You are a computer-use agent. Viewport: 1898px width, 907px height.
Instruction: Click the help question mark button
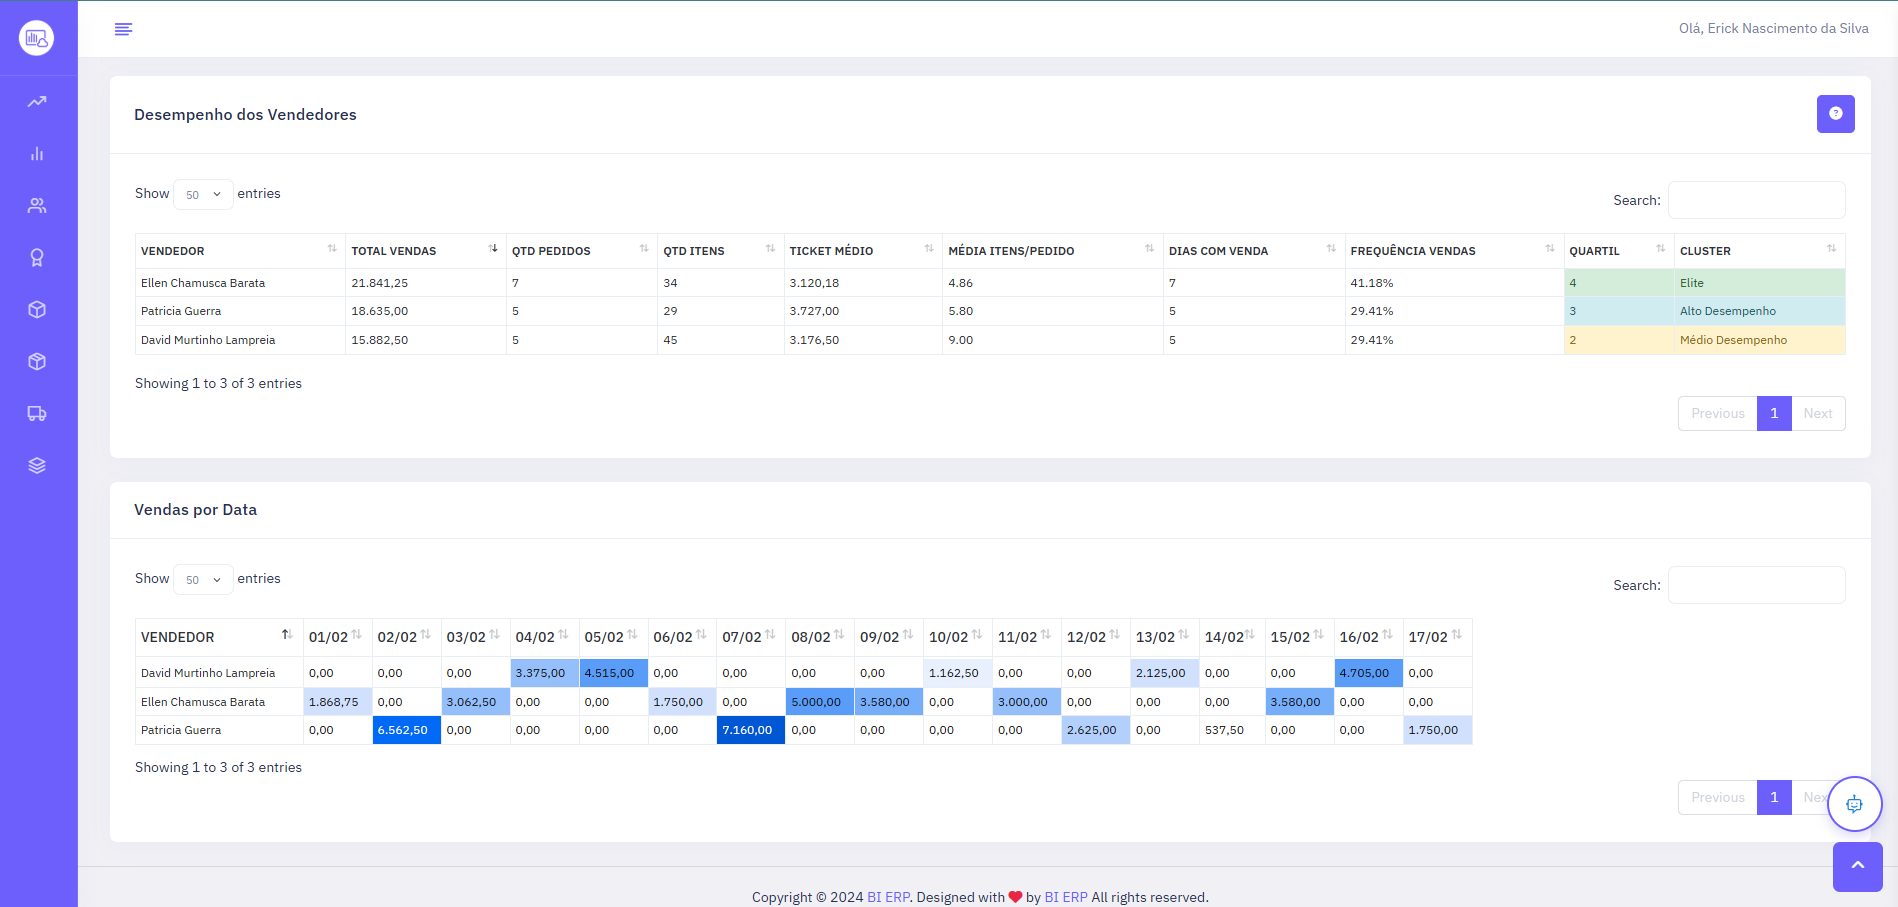tap(1835, 114)
